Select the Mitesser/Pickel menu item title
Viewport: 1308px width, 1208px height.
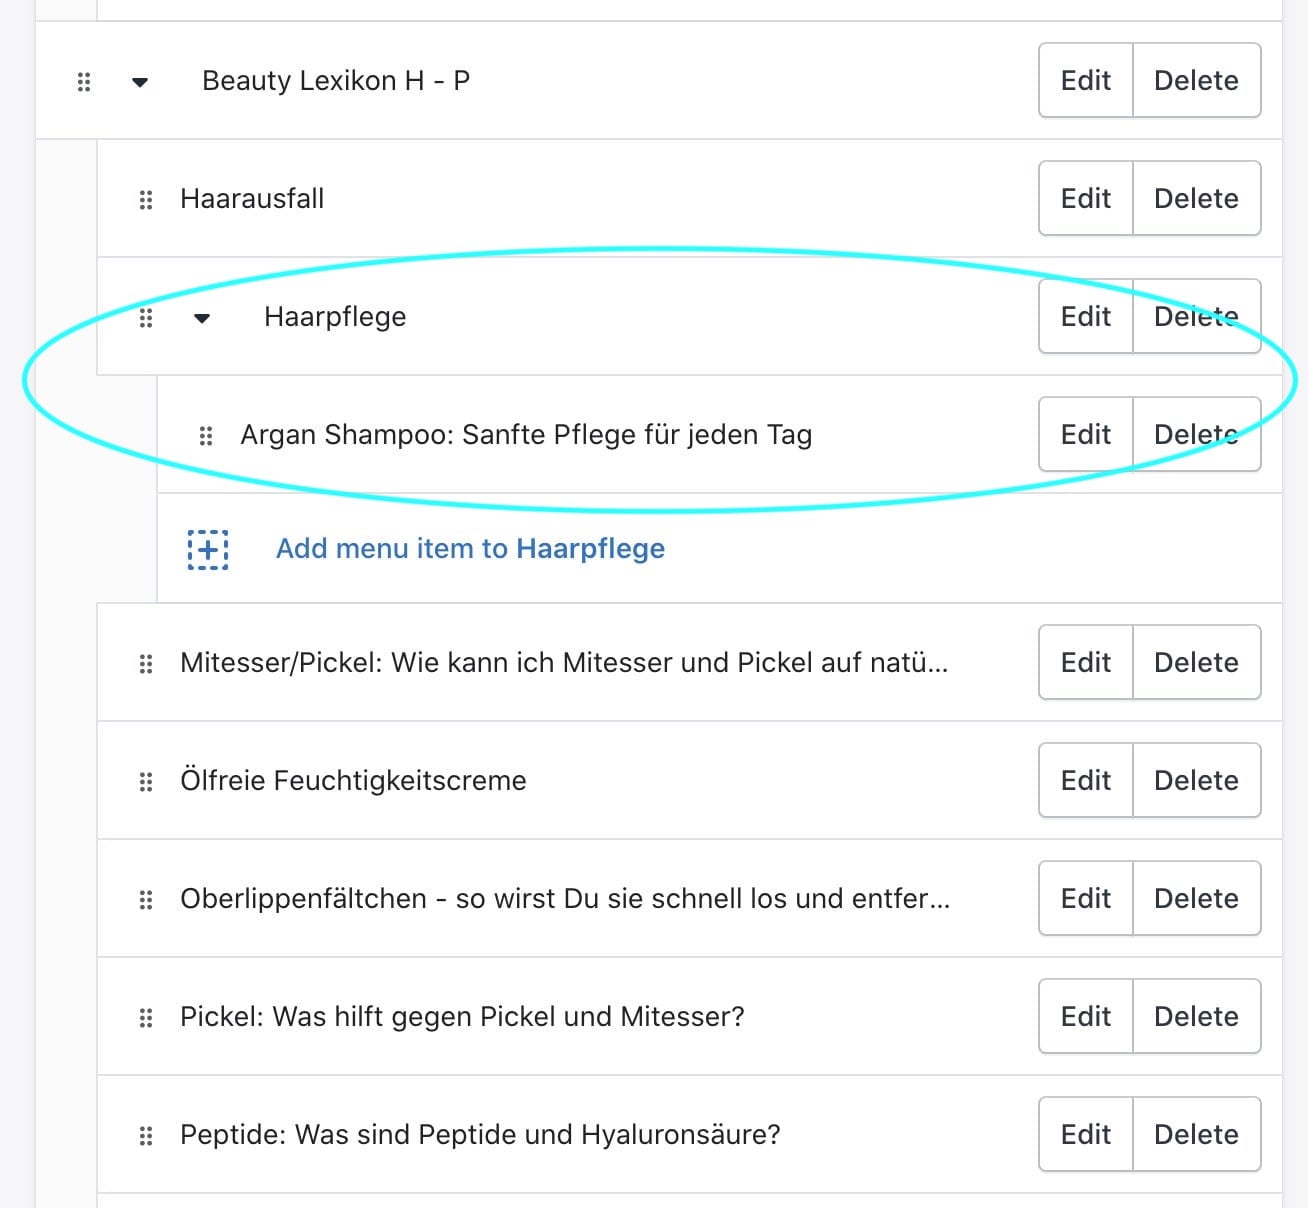(564, 662)
